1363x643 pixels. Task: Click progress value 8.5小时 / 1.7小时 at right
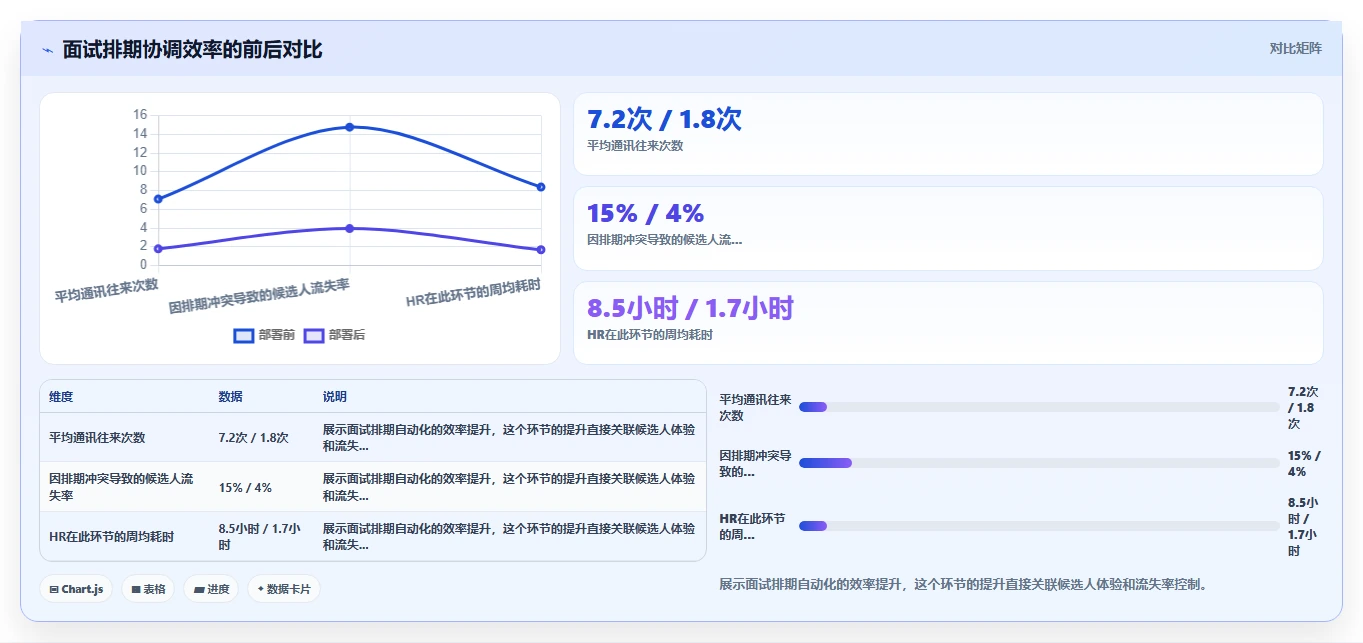click(x=1303, y=526)
